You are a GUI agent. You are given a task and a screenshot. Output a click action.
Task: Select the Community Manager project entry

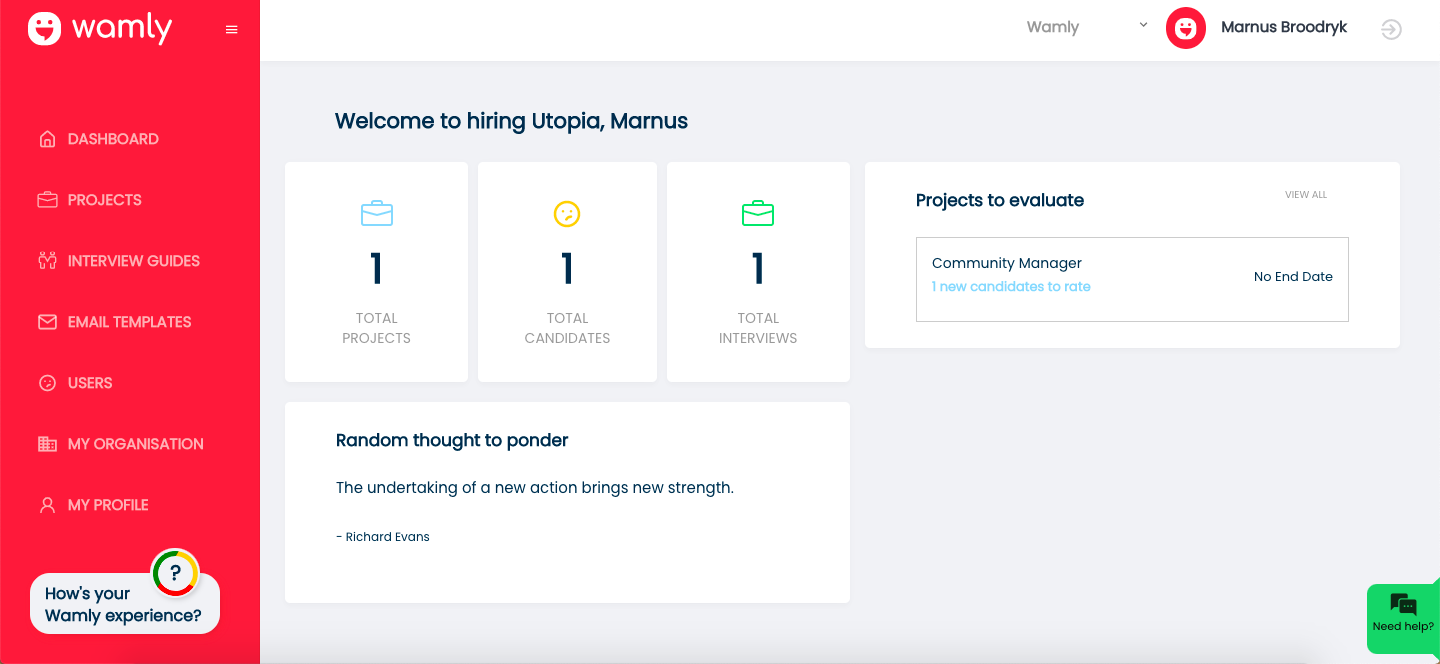(x=1006, y=262)
